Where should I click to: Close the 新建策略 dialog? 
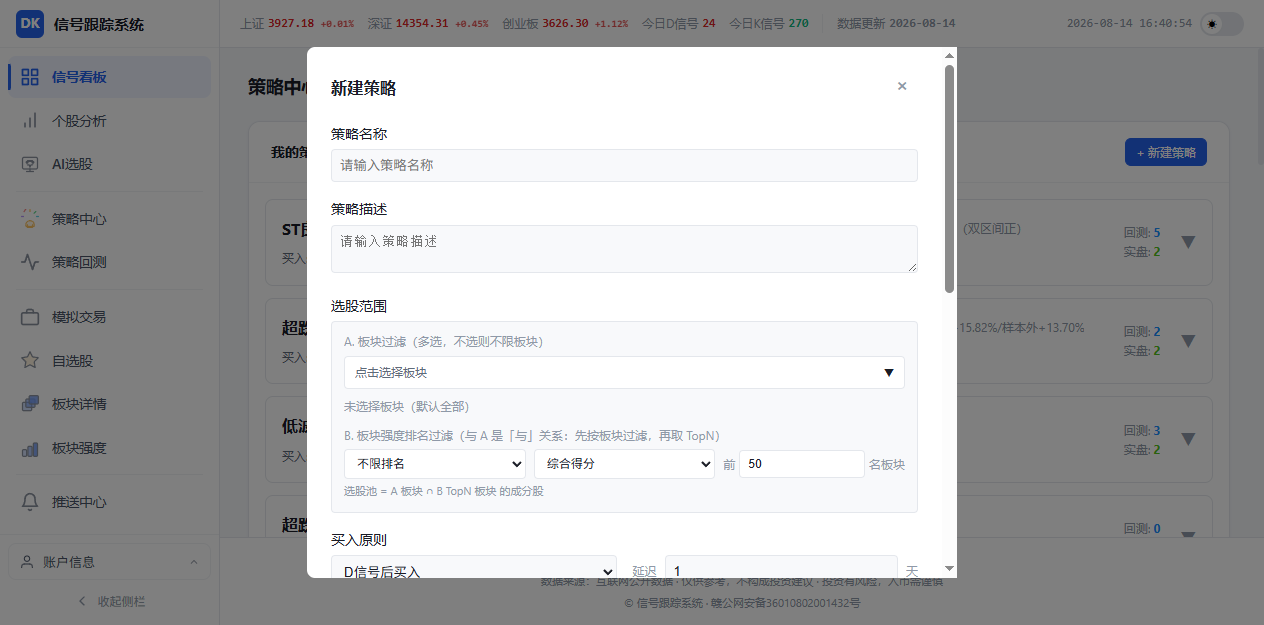902,86
